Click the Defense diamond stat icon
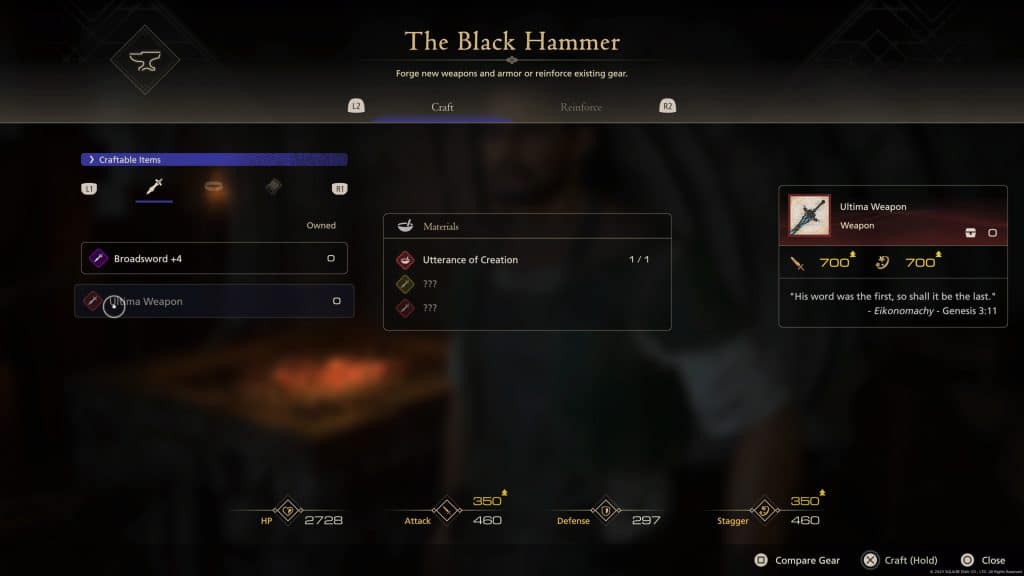The image size is (1024, 576). click(x=605, y=510)
